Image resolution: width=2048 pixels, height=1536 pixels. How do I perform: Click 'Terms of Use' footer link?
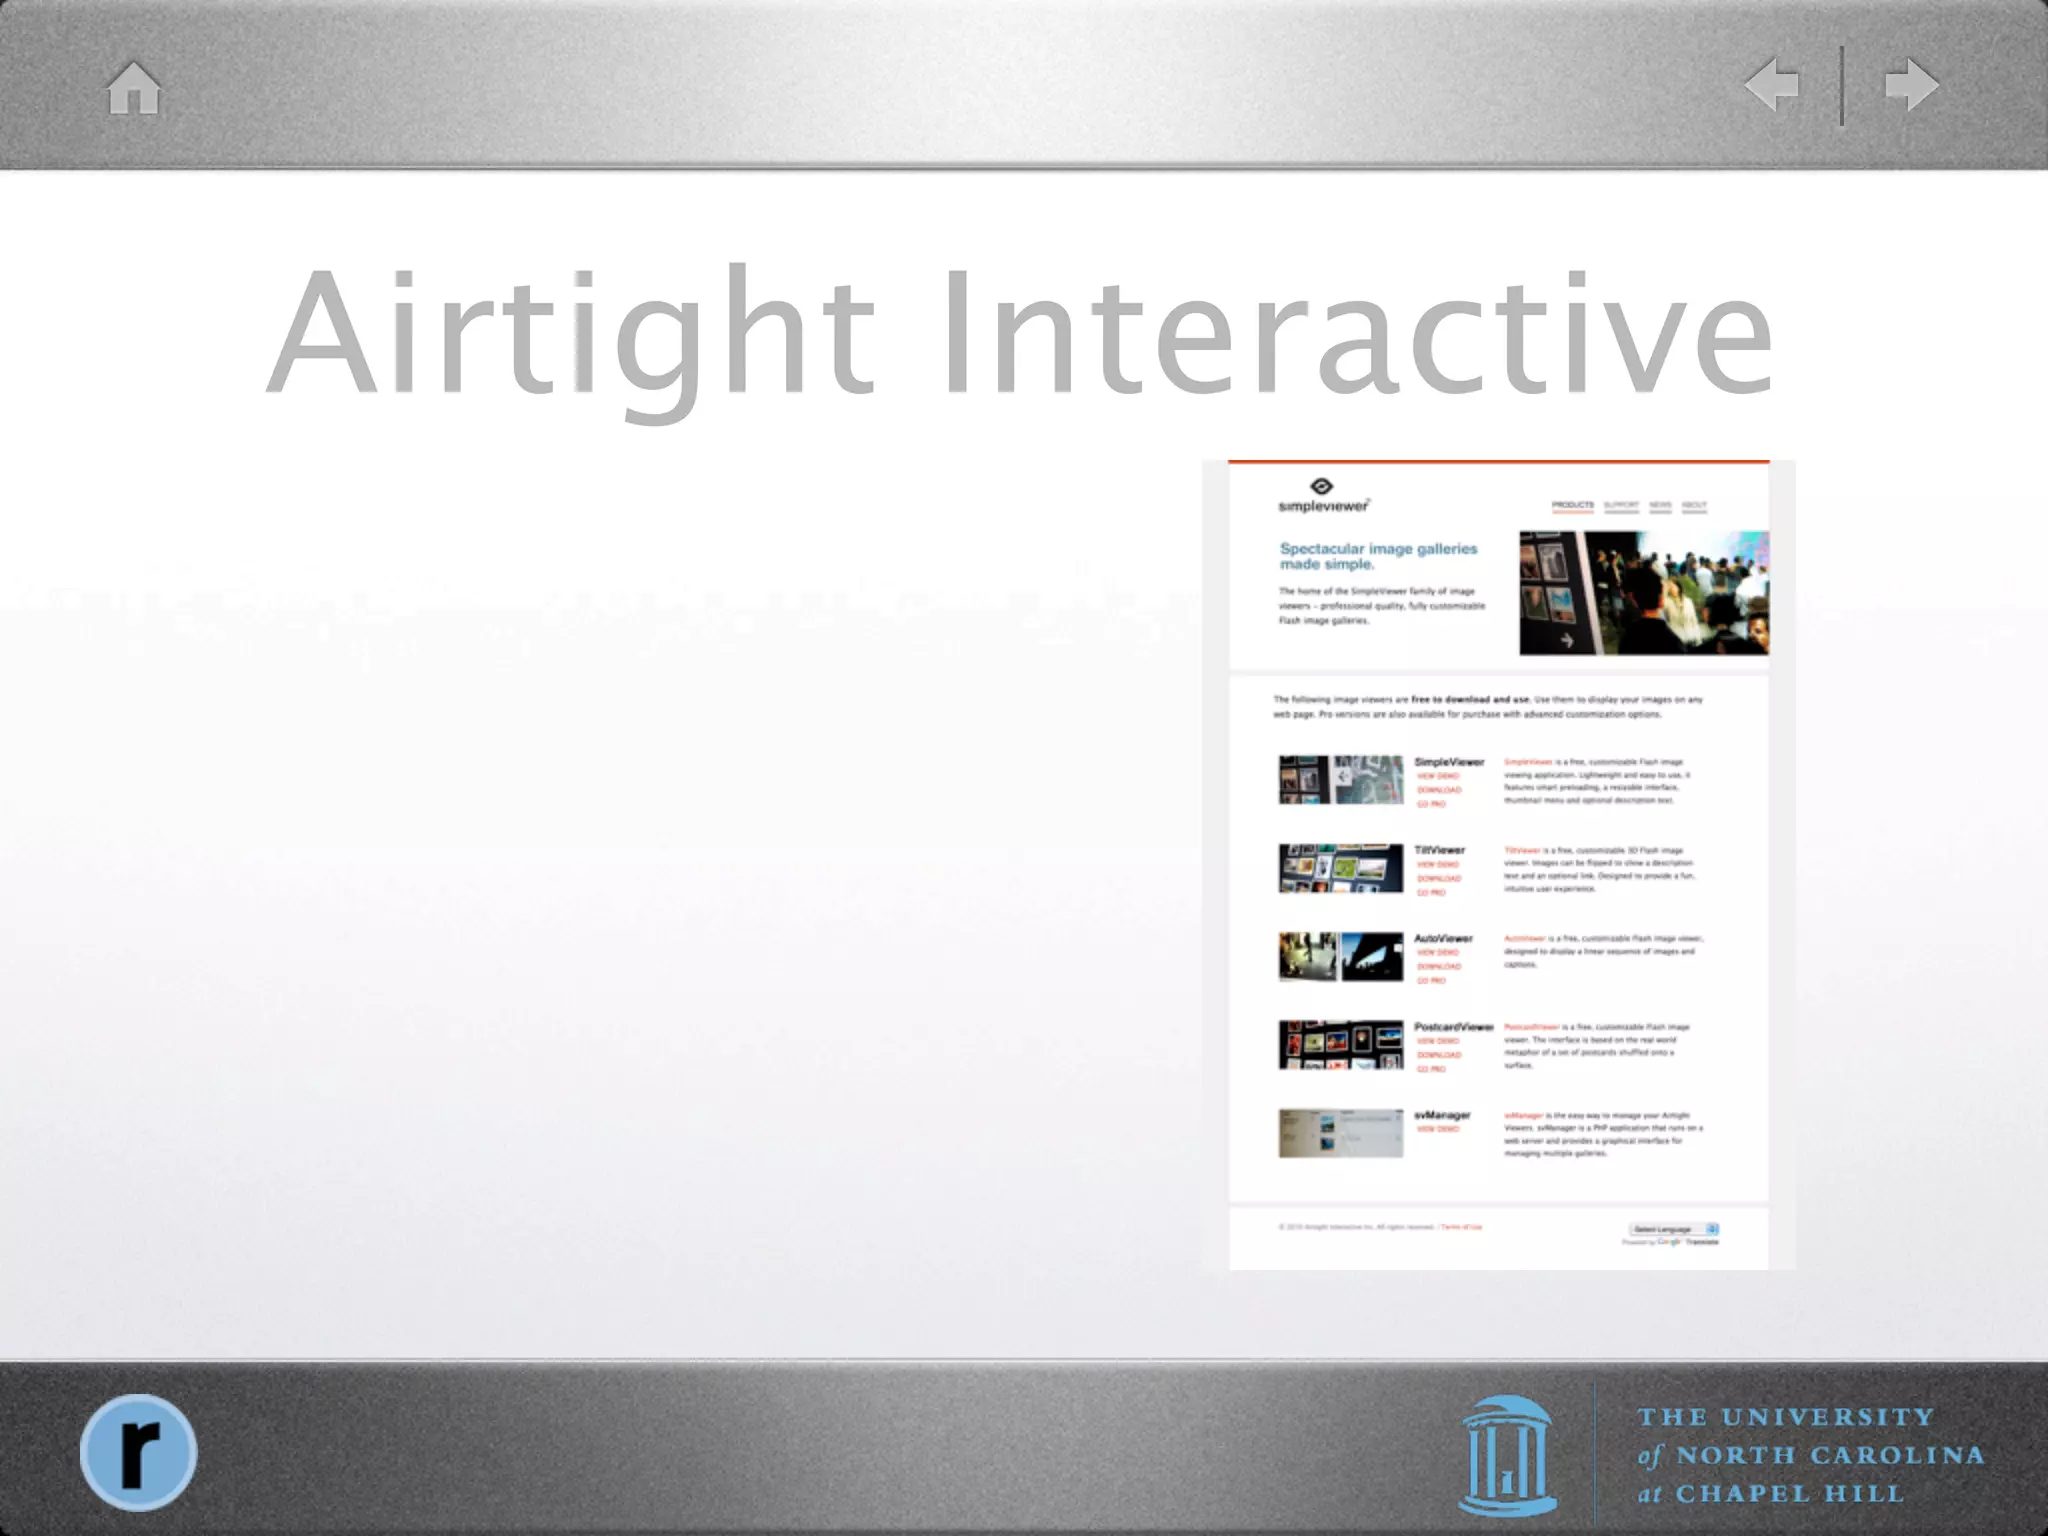point(1462,1227)
